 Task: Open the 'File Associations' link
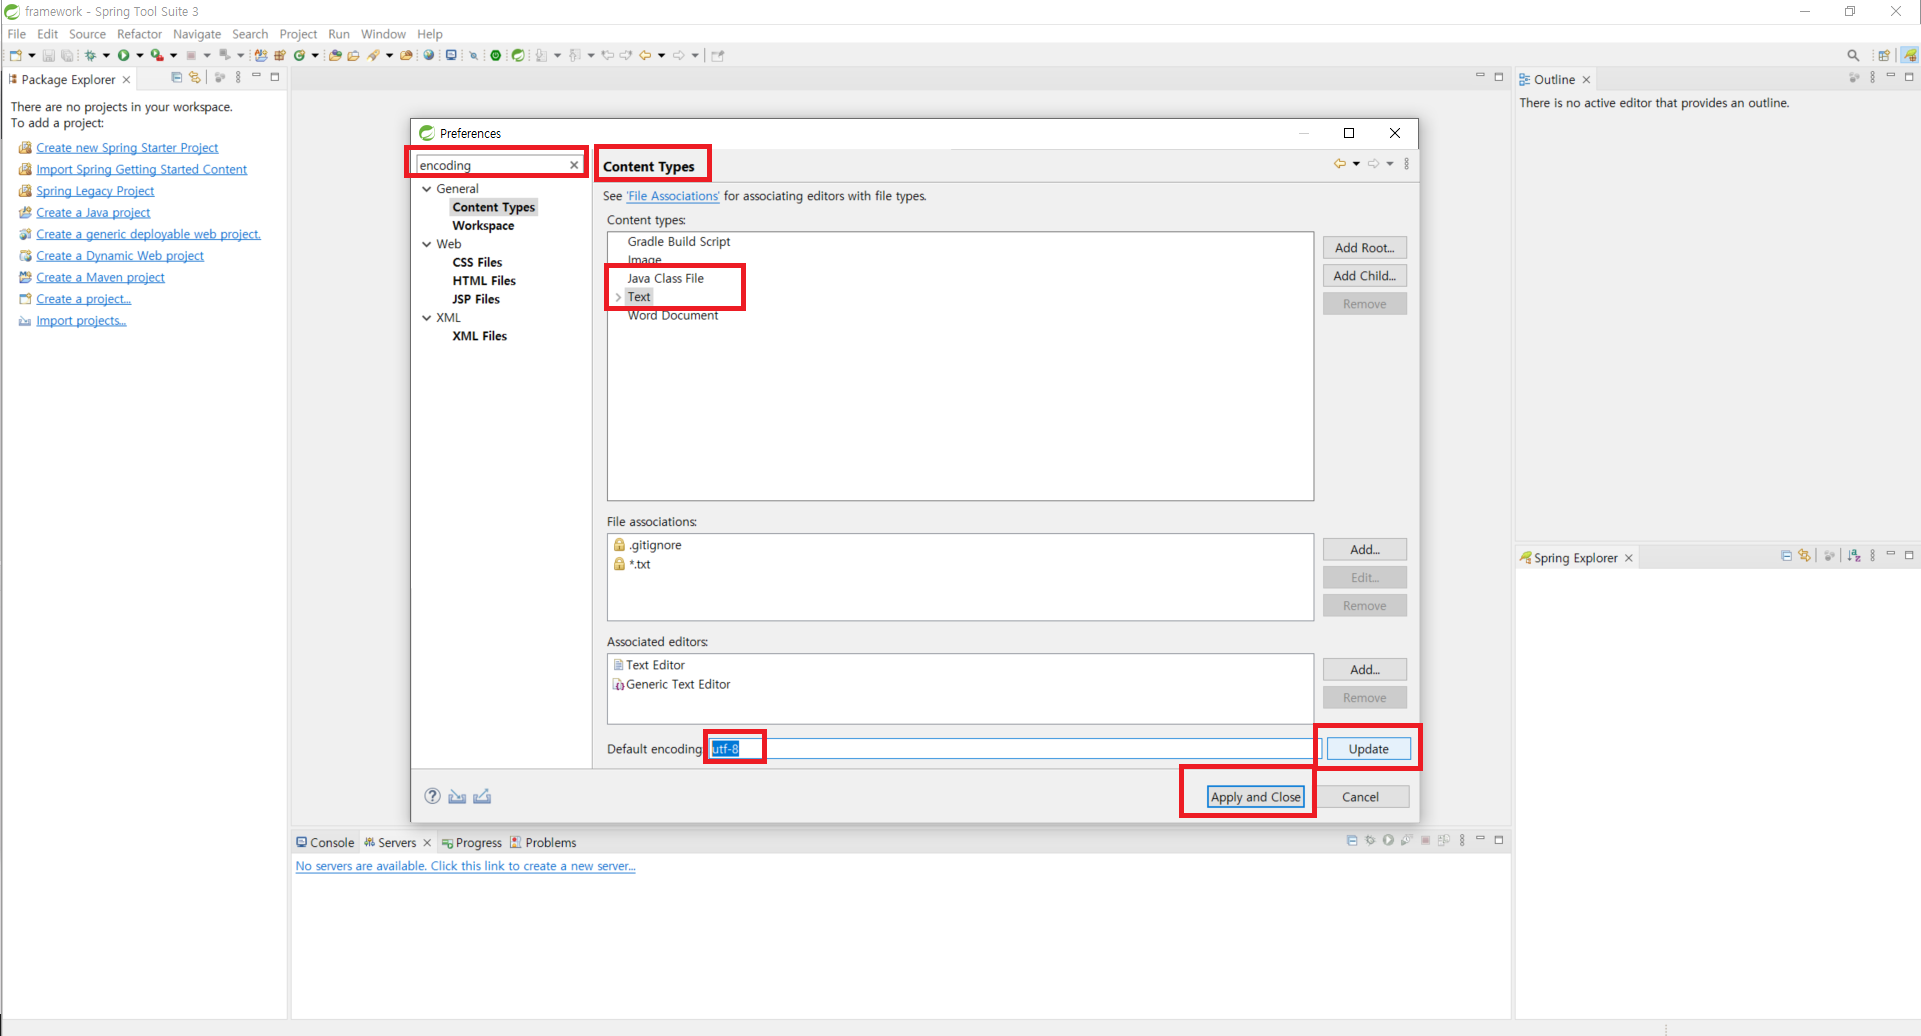[673, 196]
